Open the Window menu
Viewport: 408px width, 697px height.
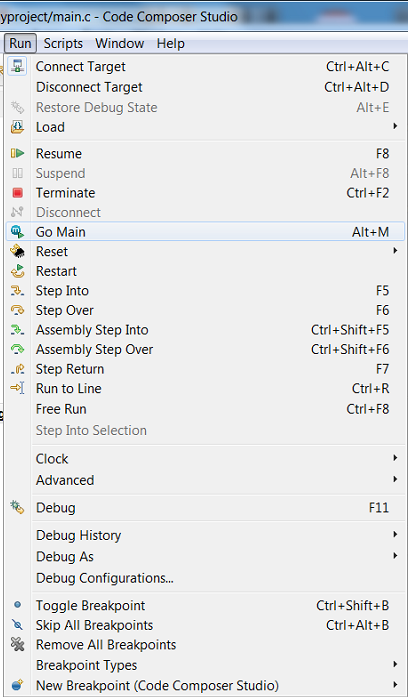point(120,44)
